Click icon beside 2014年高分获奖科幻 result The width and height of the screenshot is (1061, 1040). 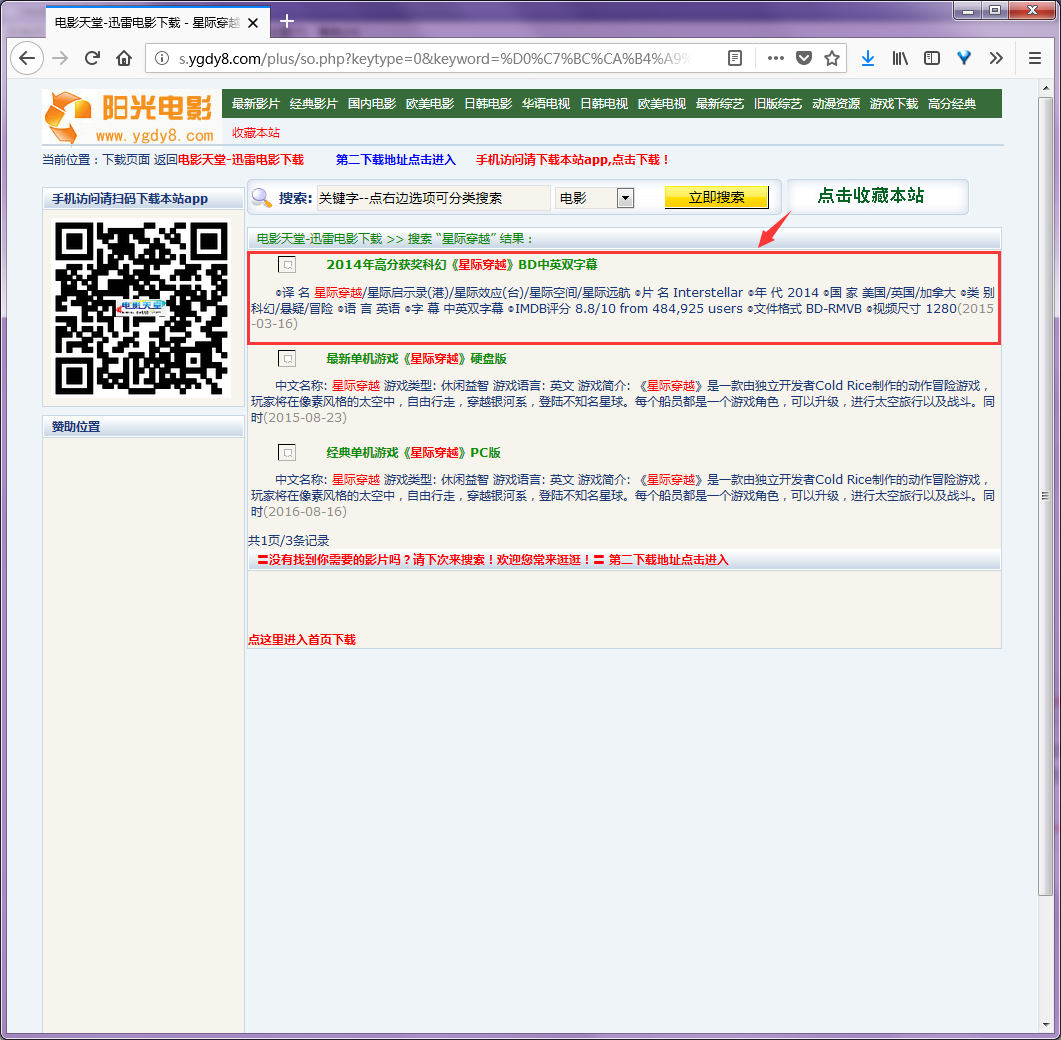click(x=287, y=265)
